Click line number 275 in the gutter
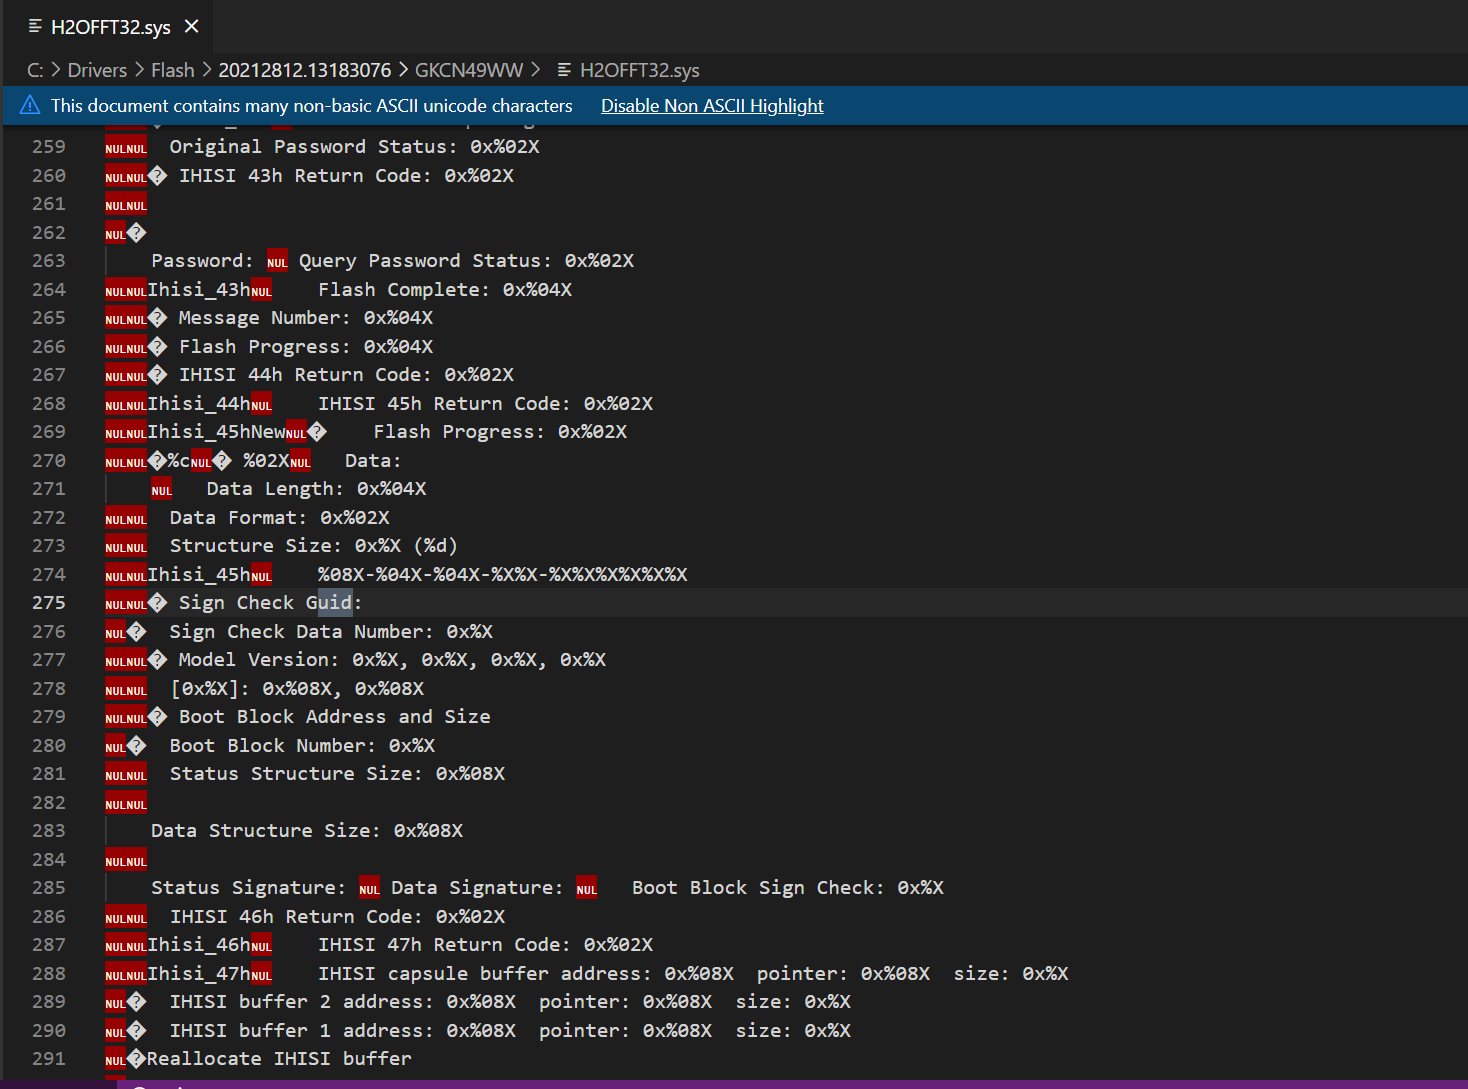 [x=49, y=603]
